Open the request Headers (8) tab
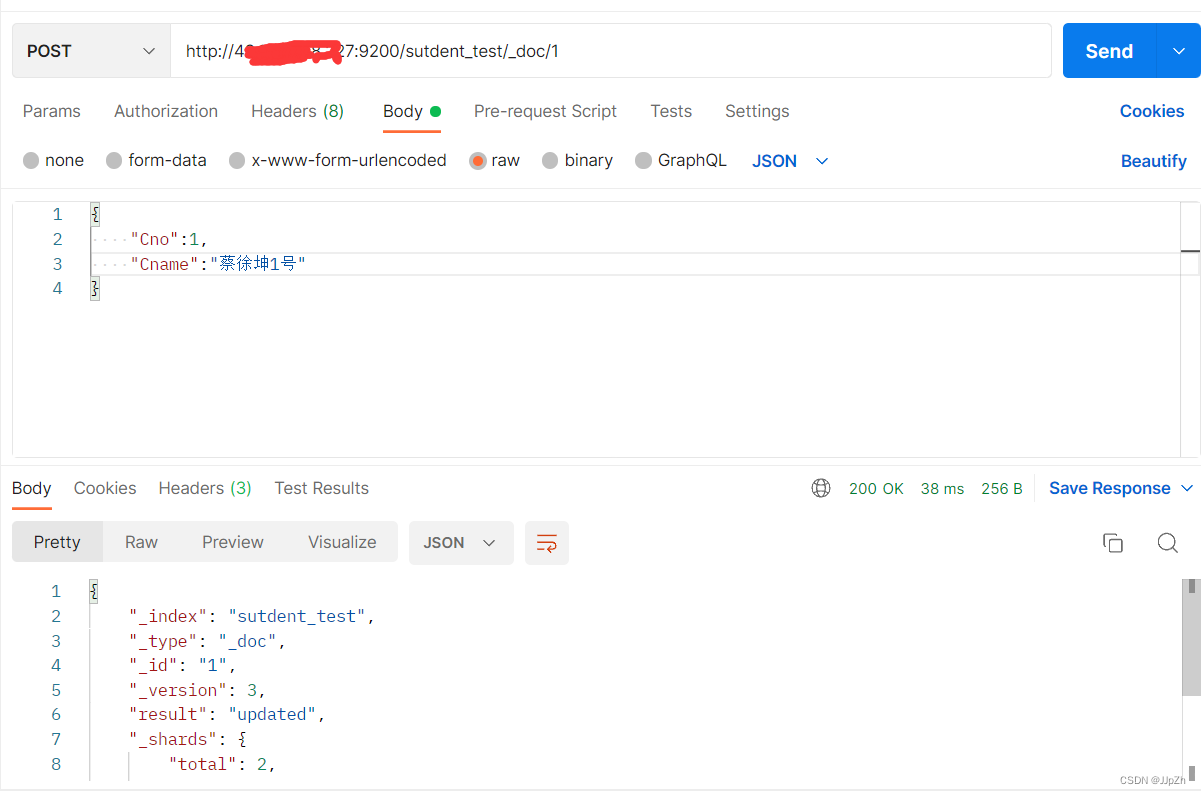 (297, 111)
